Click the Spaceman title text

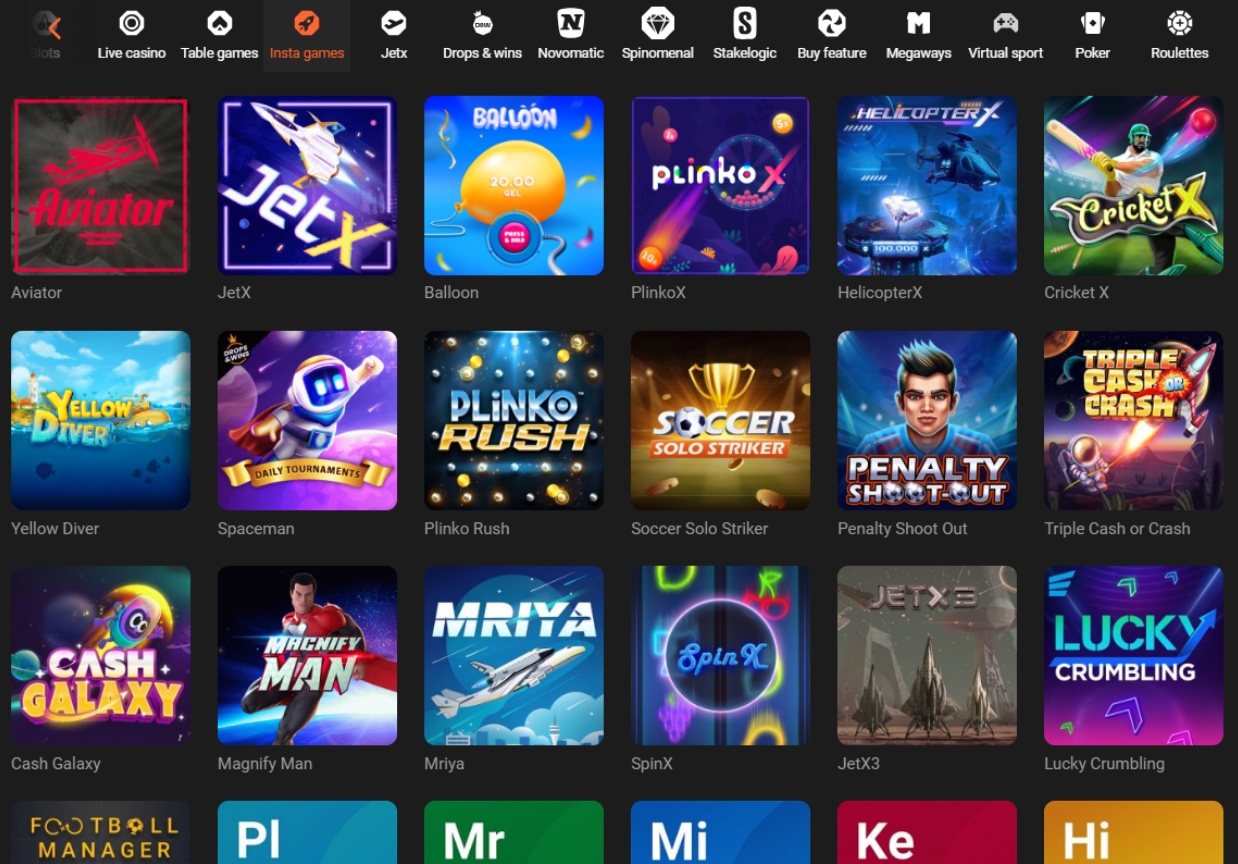(256, 528)
